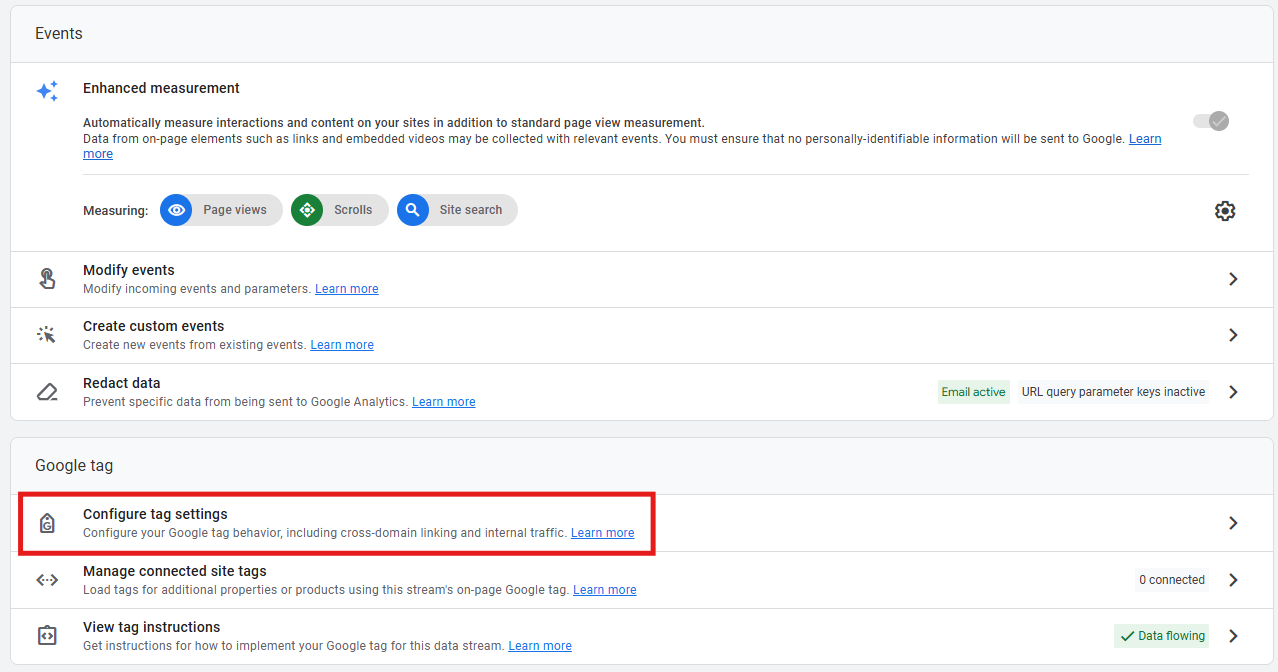Click the Site search magnifier icon

click(x=413, y=210)
